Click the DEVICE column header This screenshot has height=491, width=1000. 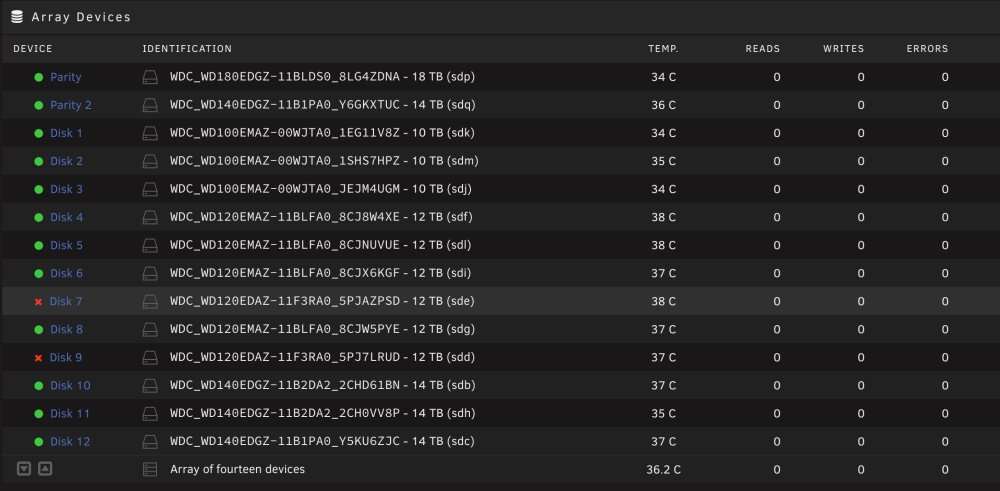click(x=33, y=48)
